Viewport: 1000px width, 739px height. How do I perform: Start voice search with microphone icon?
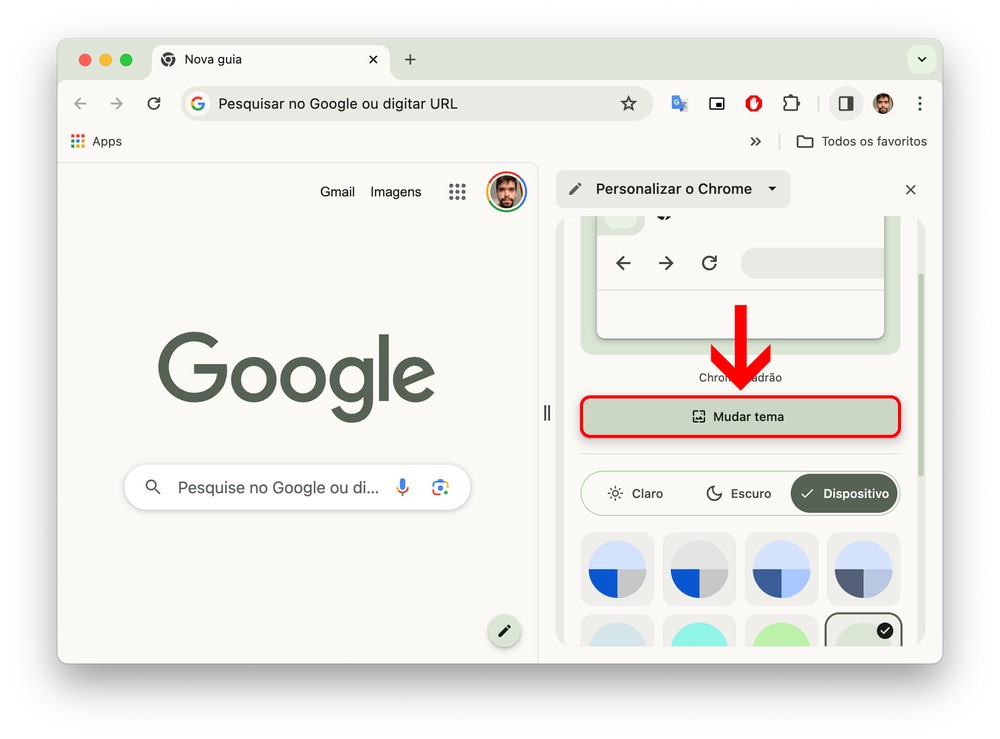click(x=402, y=487)
